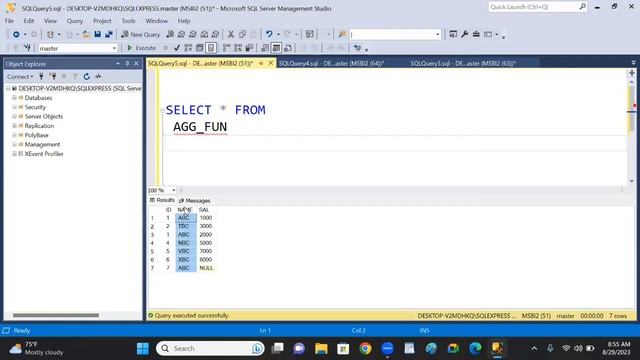Open the zoom 100 % dropdown
The image size is (640, 360).
pos(173,190)
